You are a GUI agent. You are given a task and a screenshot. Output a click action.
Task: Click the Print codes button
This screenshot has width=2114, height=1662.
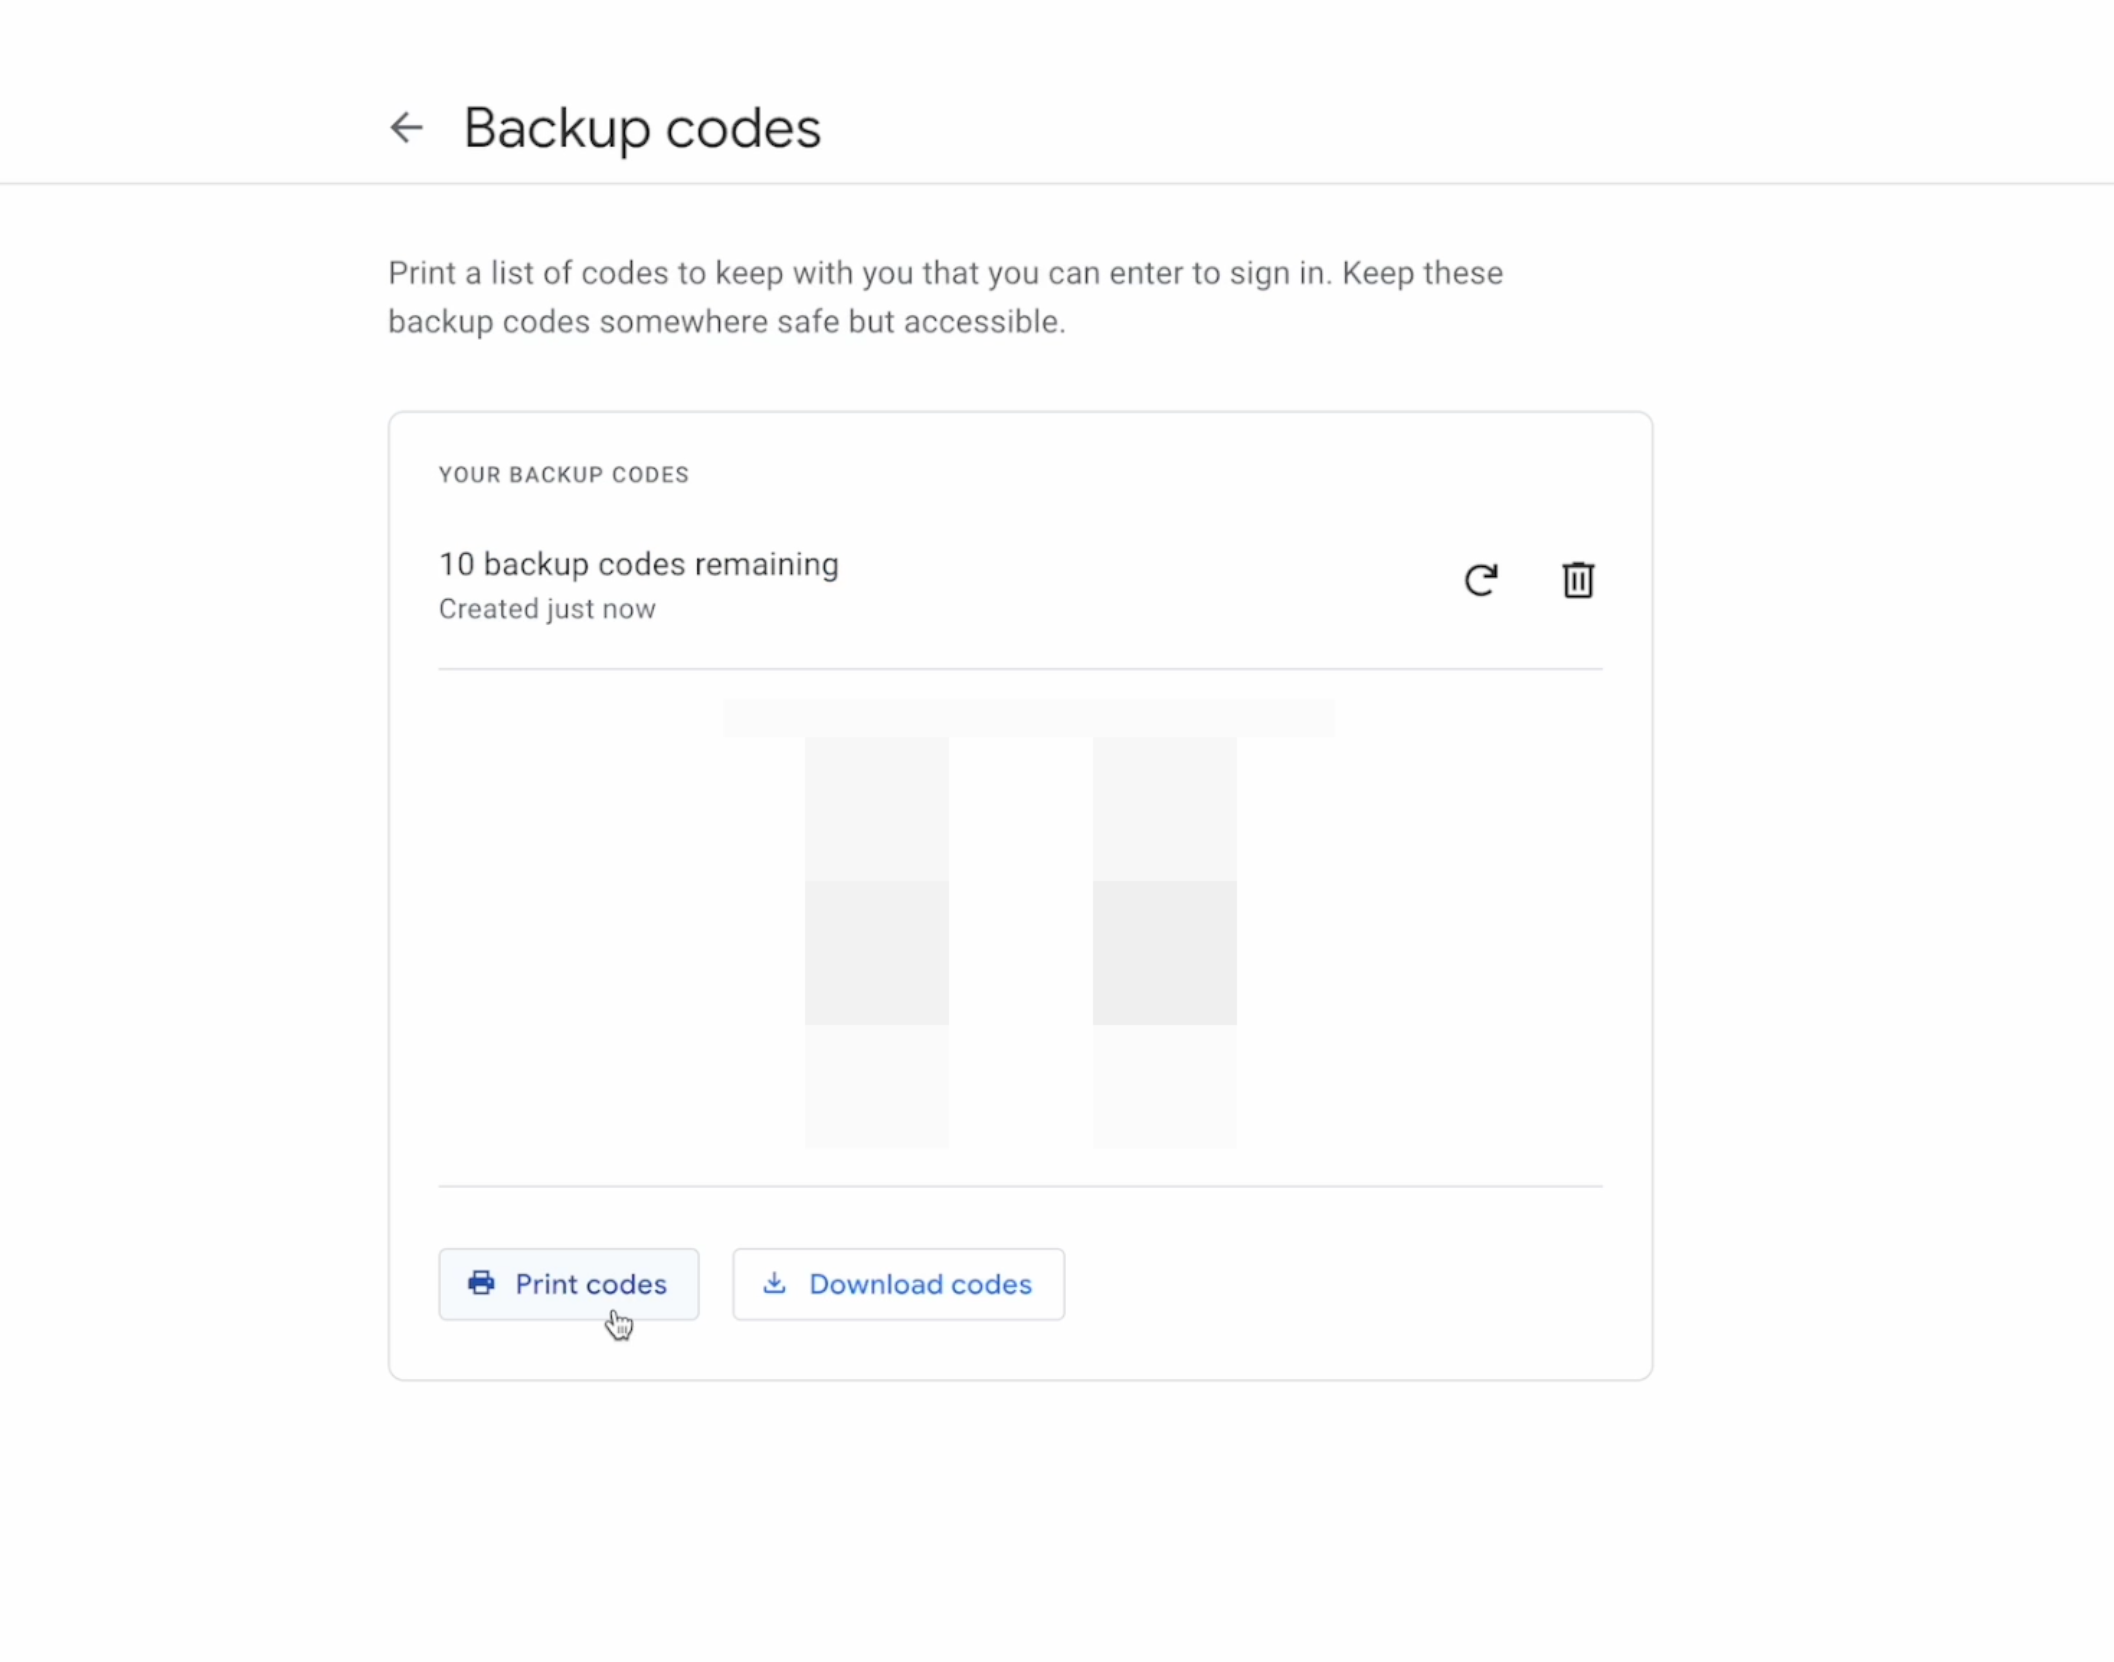point(569,1284)
